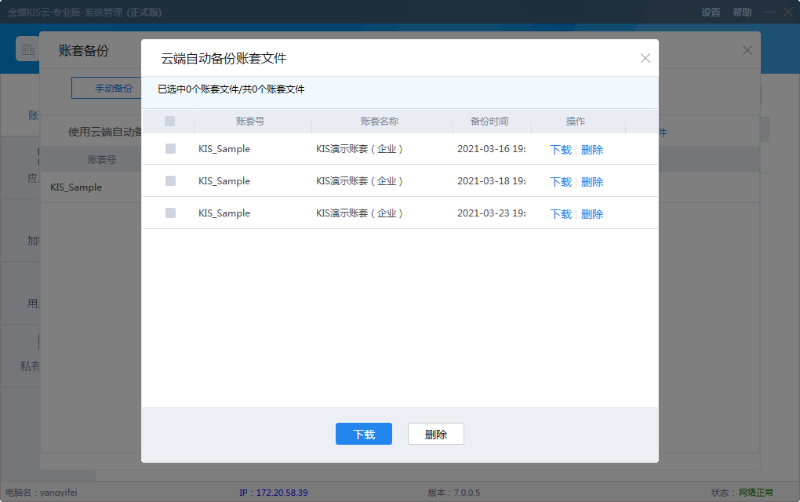Open the 帮助 menu in the title bar

(742, 12)
